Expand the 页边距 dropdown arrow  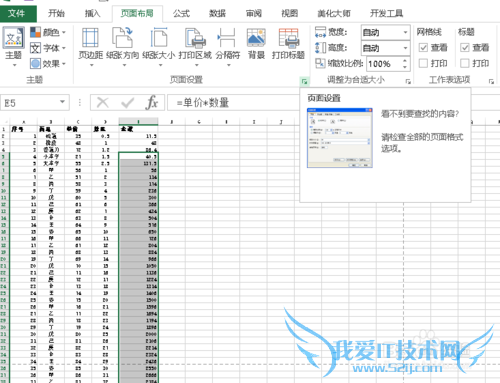click(x=91, y=65)
